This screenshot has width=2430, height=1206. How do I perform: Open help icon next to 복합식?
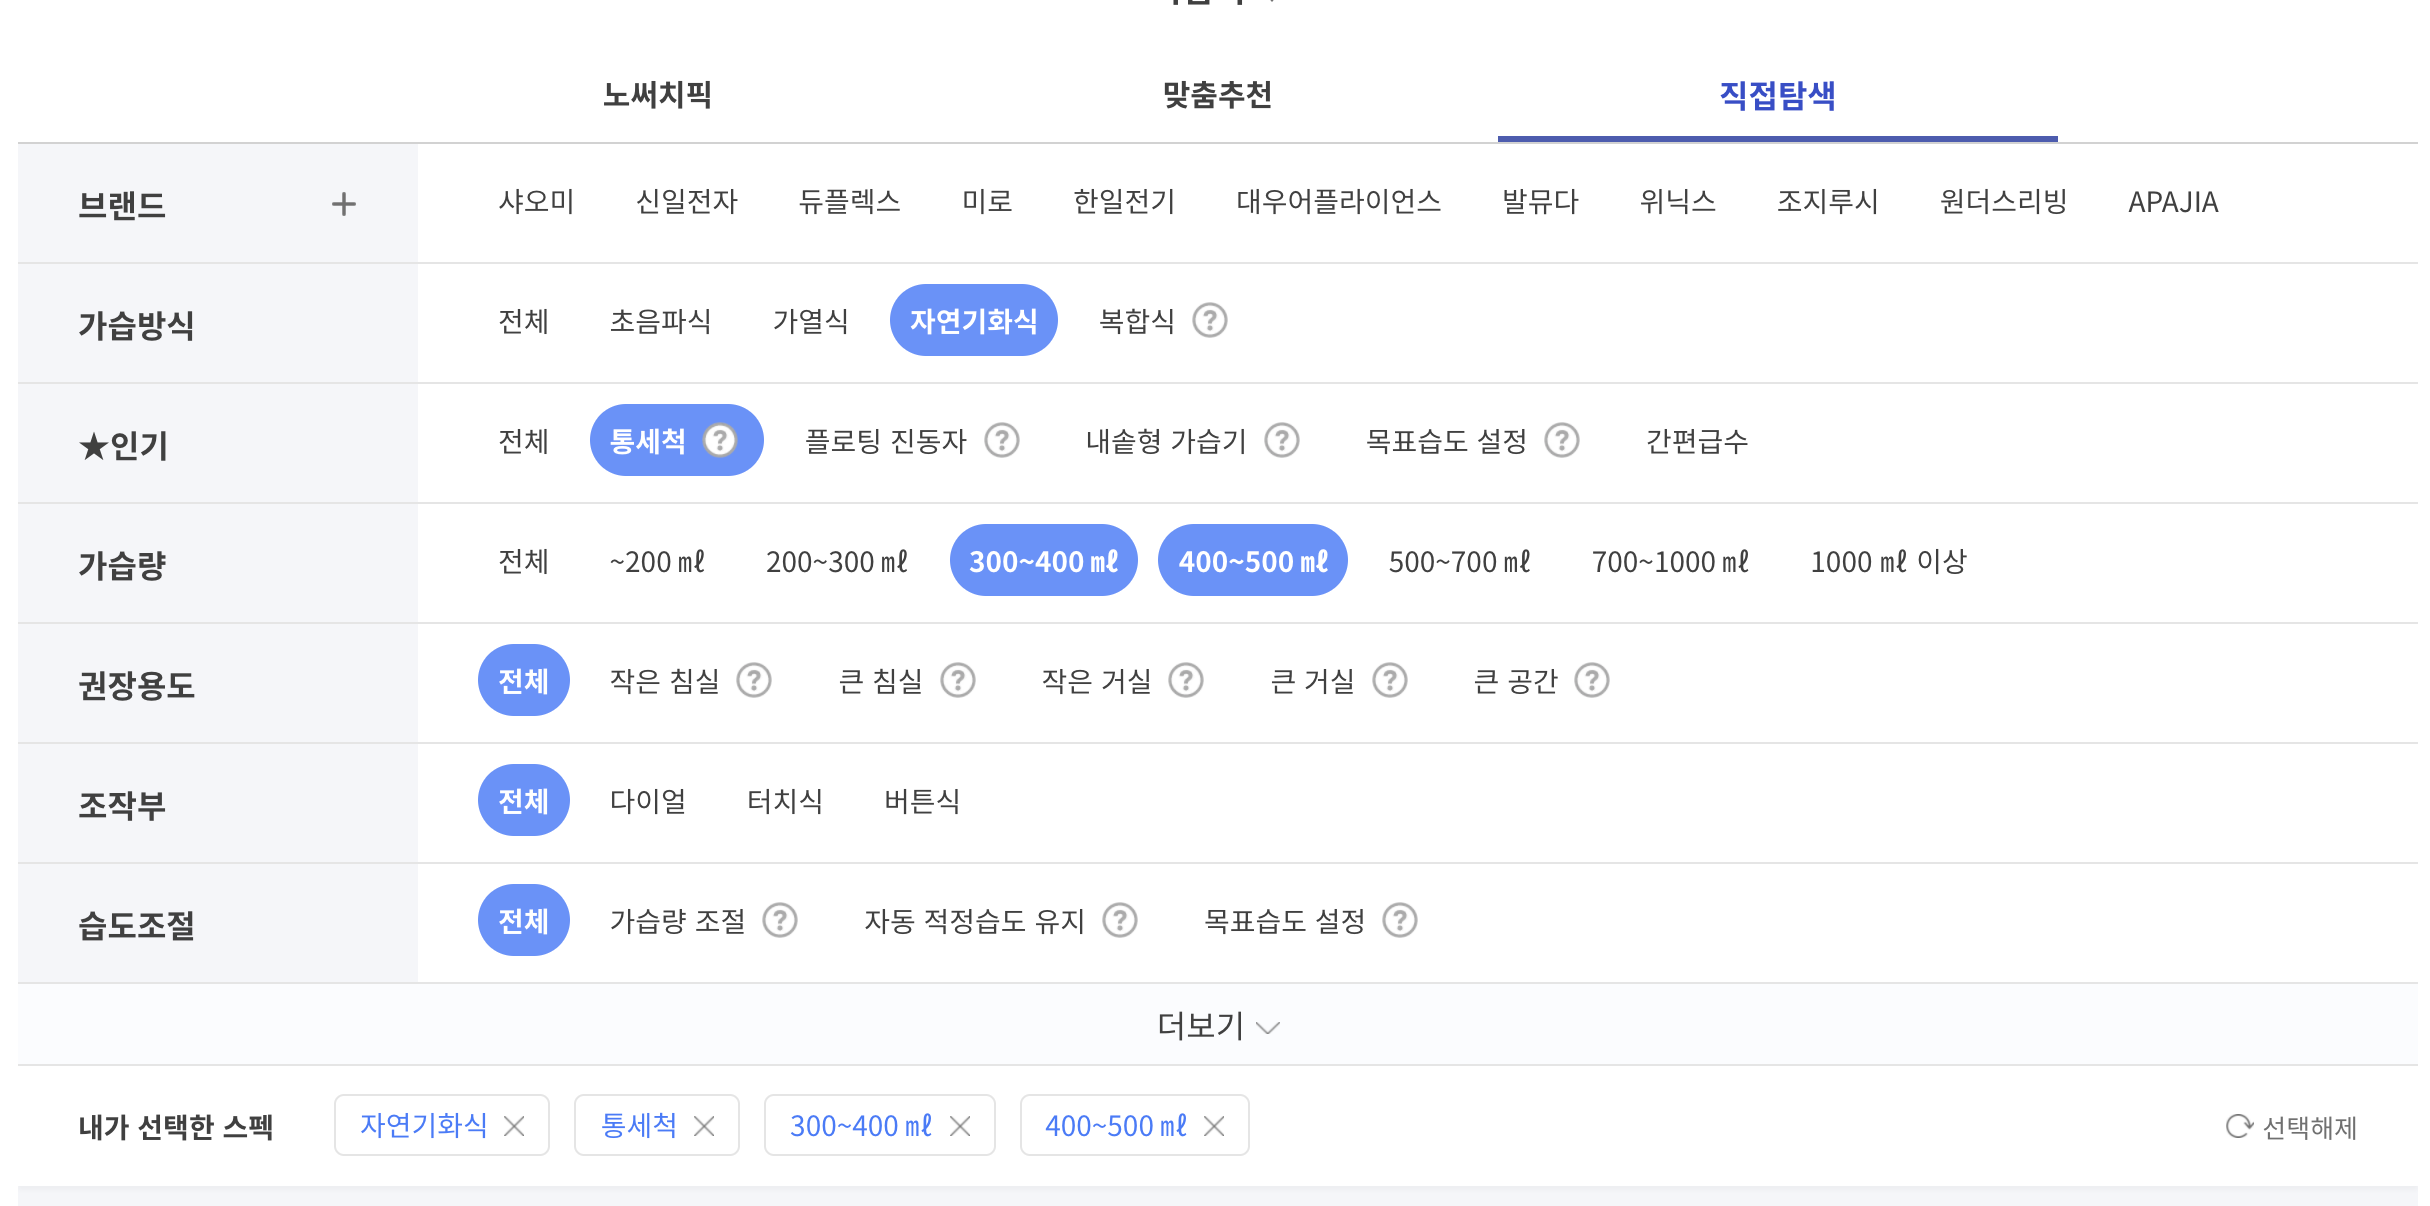[1210, 320]
